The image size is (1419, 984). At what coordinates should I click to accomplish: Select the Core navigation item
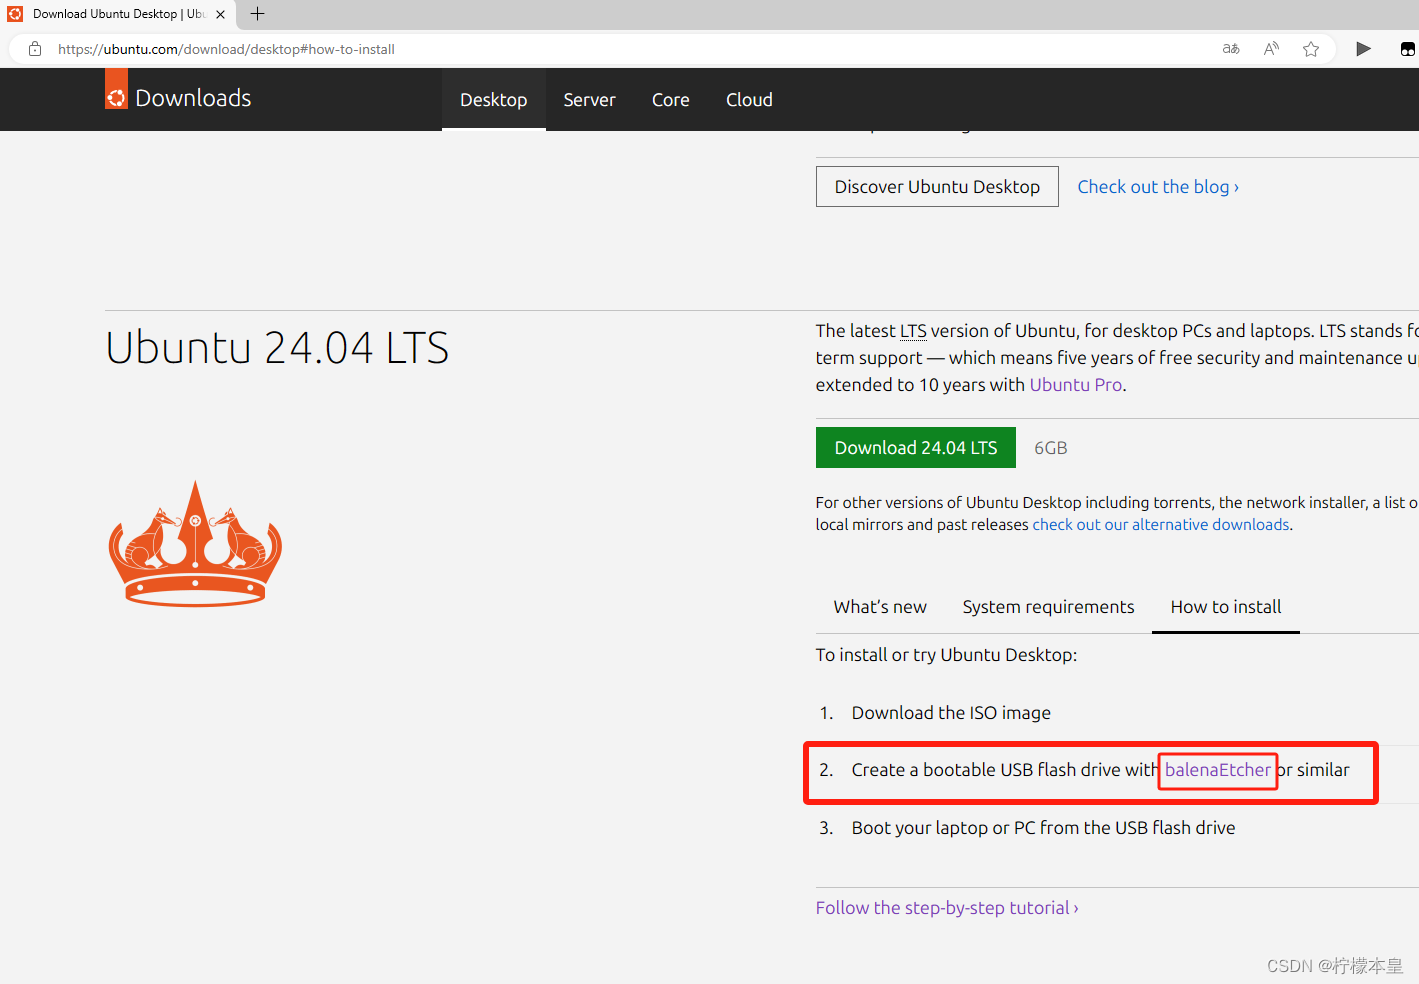coord(670,99)
